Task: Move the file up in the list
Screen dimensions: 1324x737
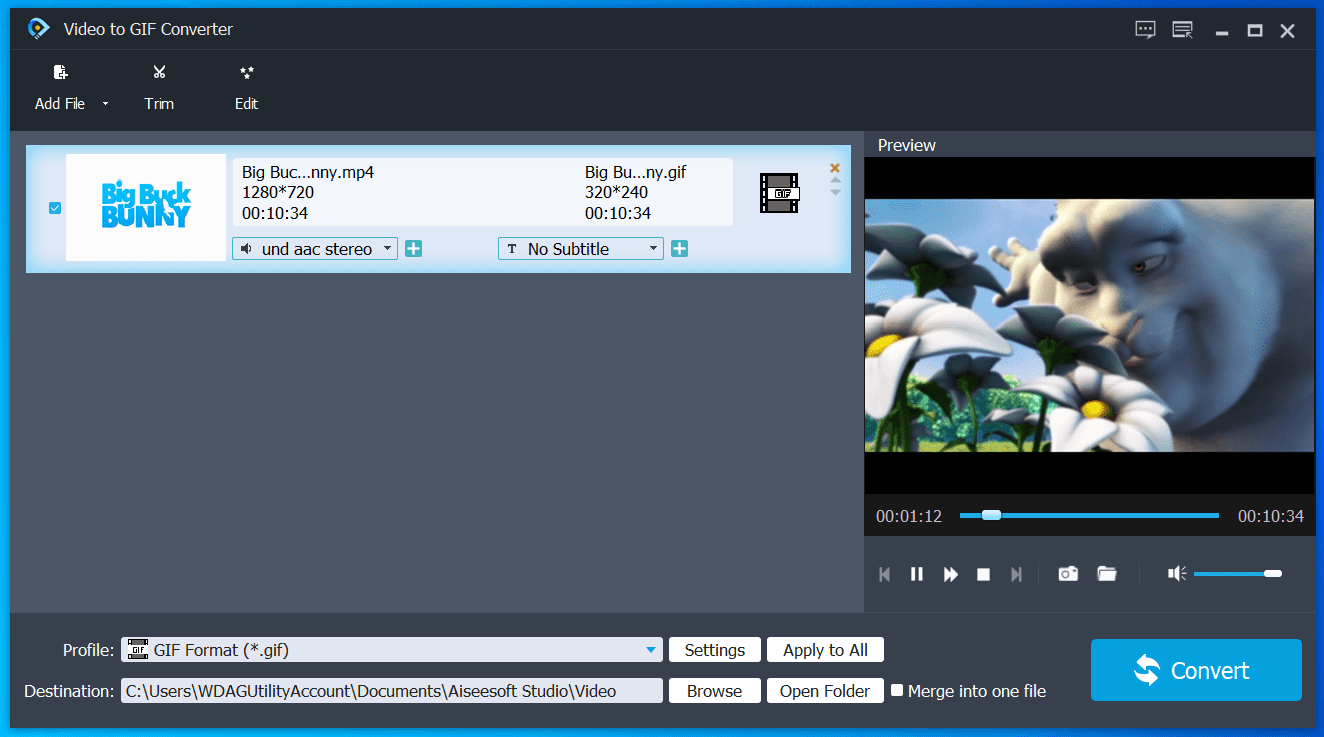Action: tap(836, 180)
